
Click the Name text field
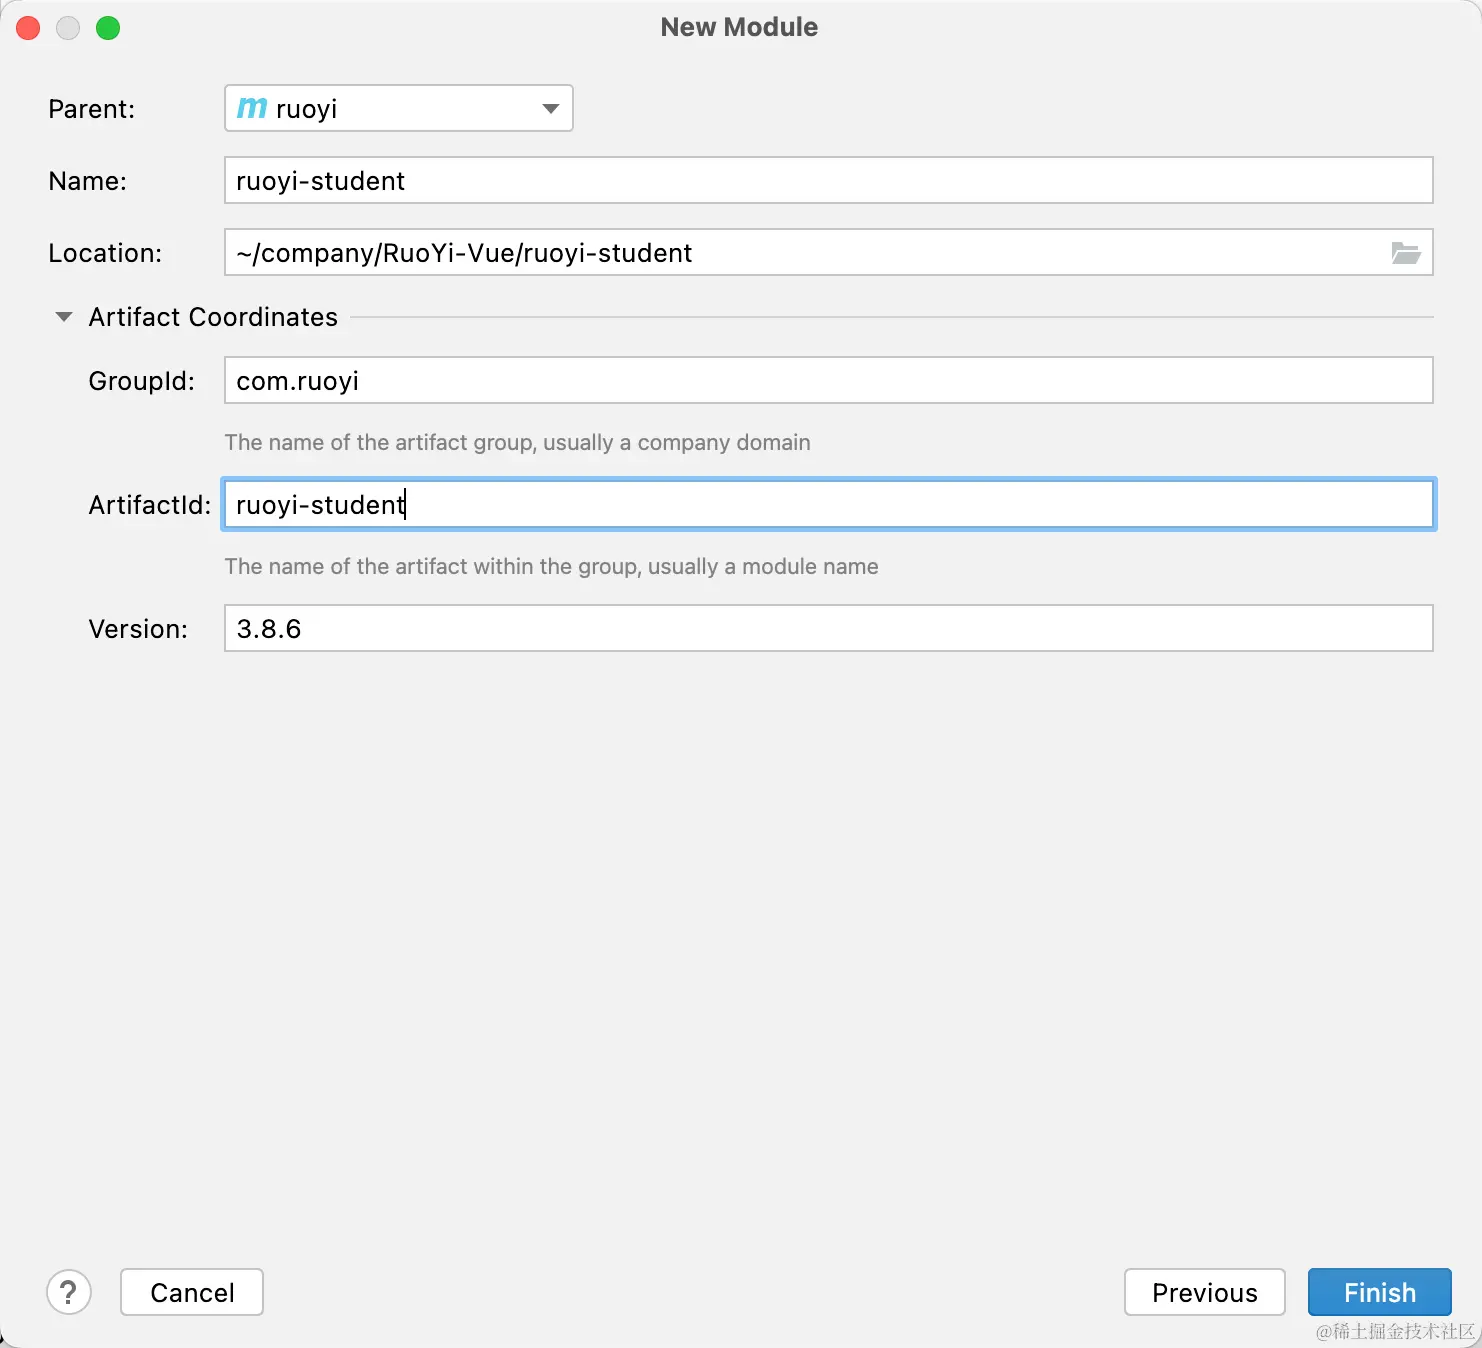coord(828,181)
